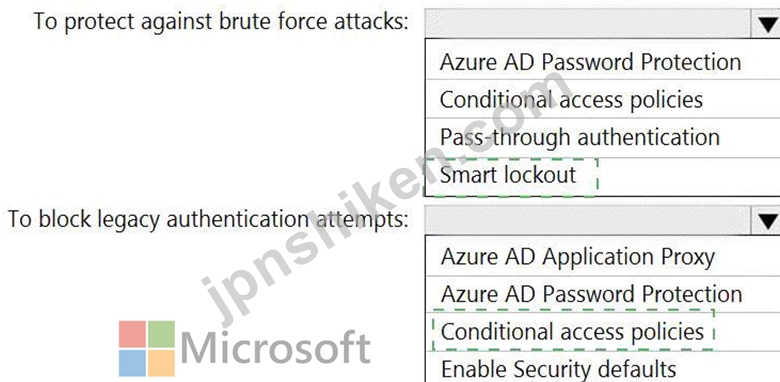Click the yellow square of Microsoft logo
This screenshot has height=382, width=780.
point(162,363)
